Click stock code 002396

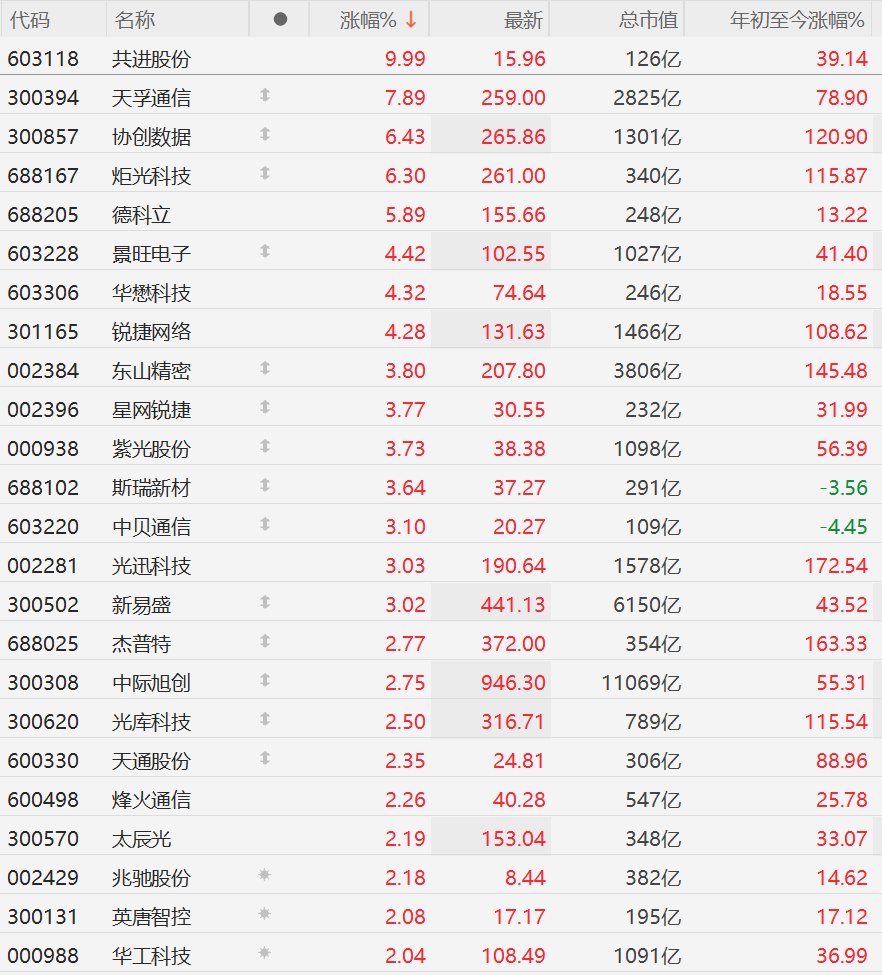click(x=43, y=410)
